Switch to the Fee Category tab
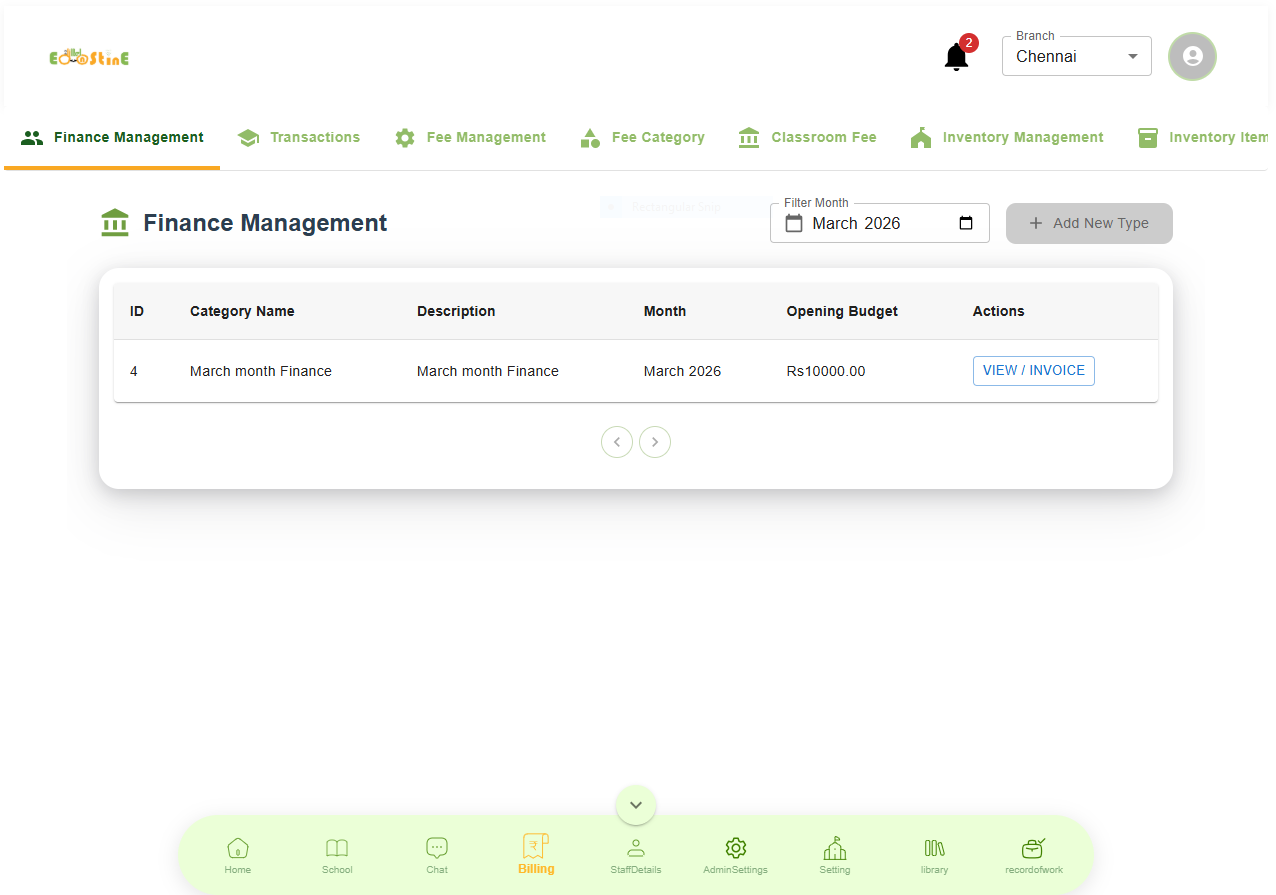Screen dimensions: 1276x895 [x=643, y=138]
